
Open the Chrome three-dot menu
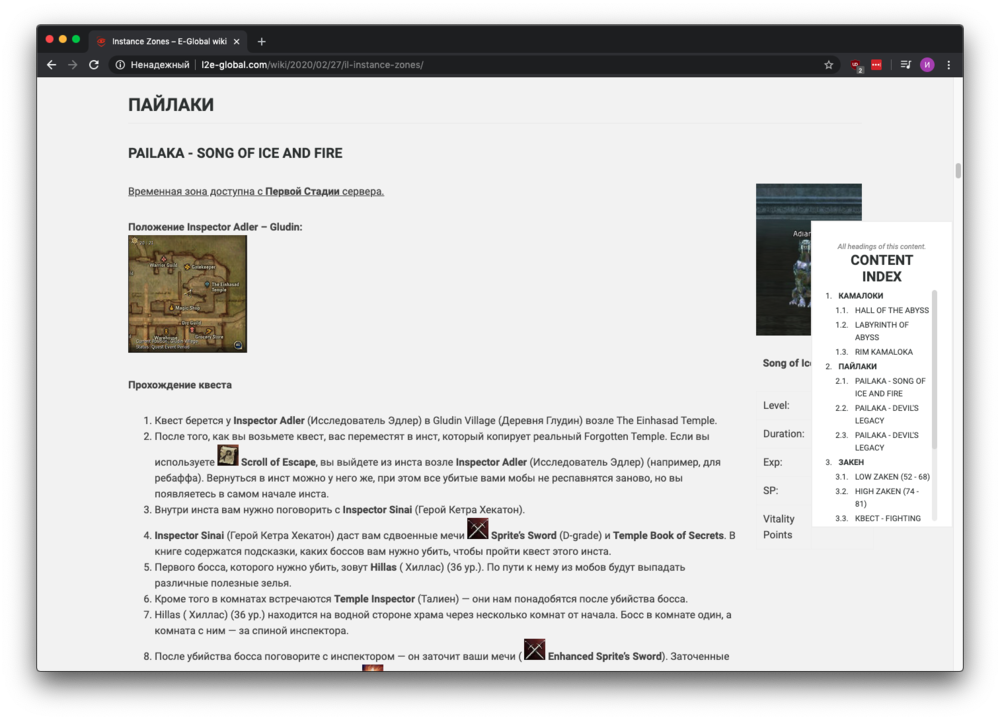(x=948, y=65)
